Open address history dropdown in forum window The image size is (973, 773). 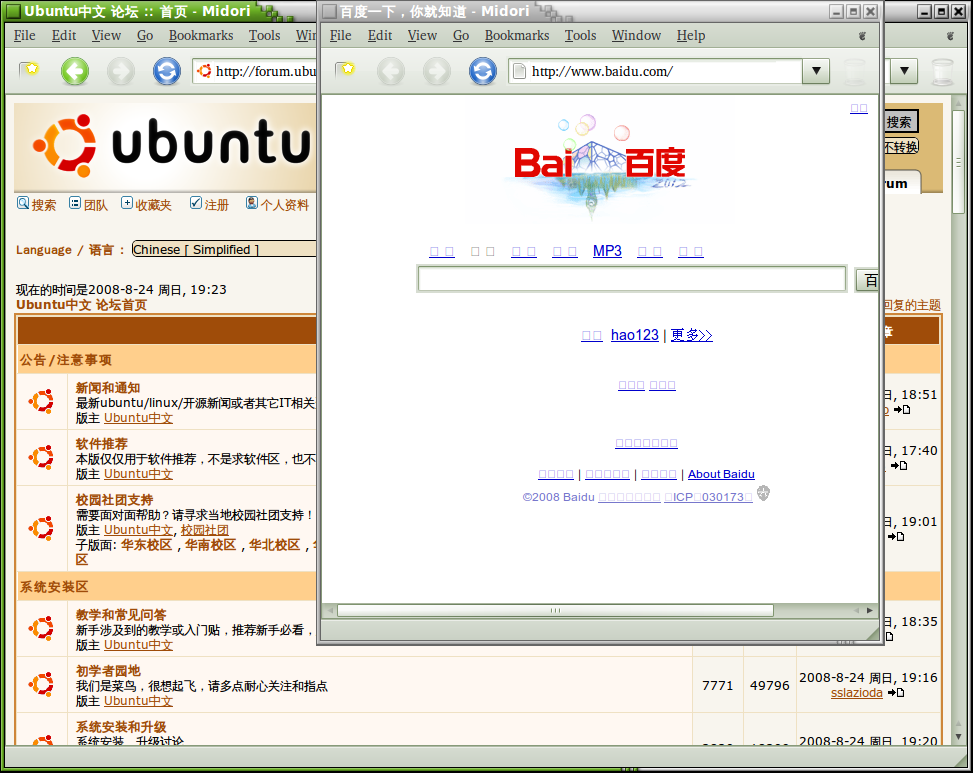click(905, 71)
